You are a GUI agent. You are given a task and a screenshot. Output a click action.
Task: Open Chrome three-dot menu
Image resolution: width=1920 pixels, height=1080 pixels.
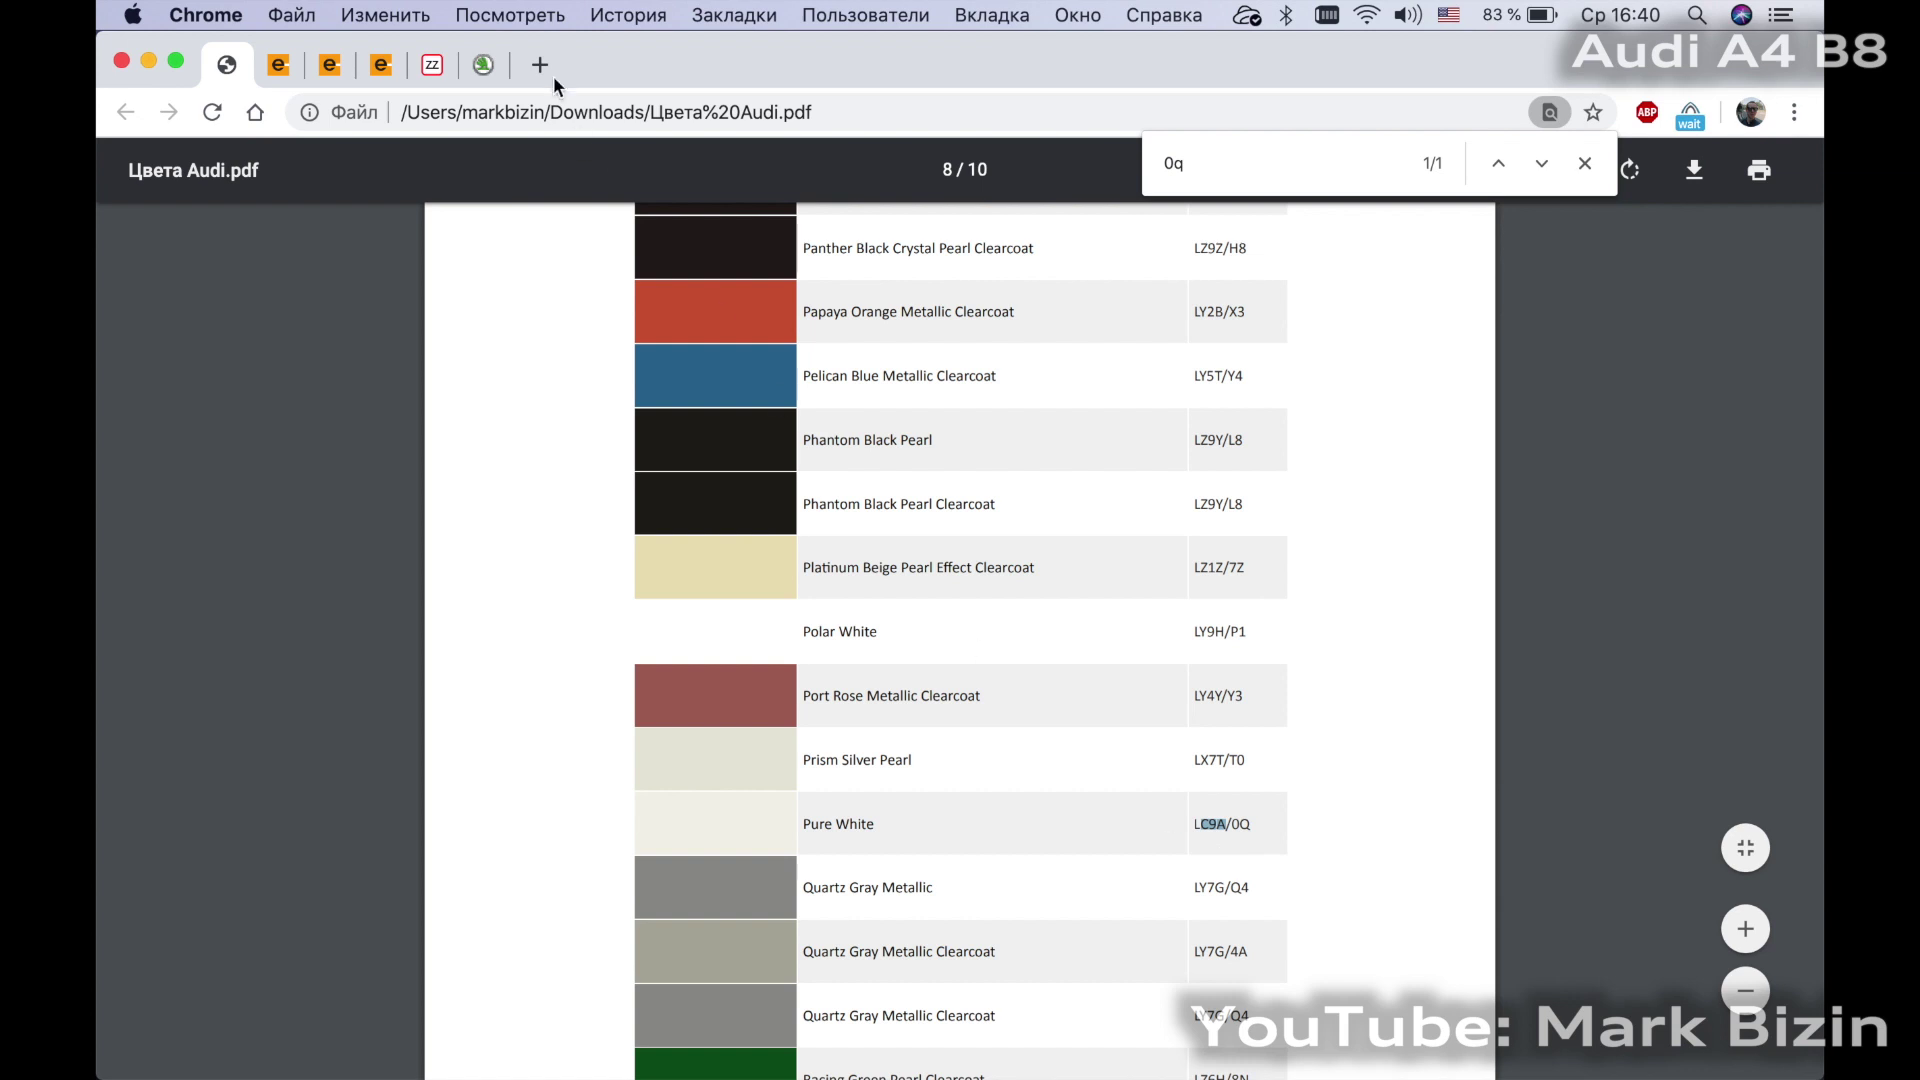(1794, 112)
